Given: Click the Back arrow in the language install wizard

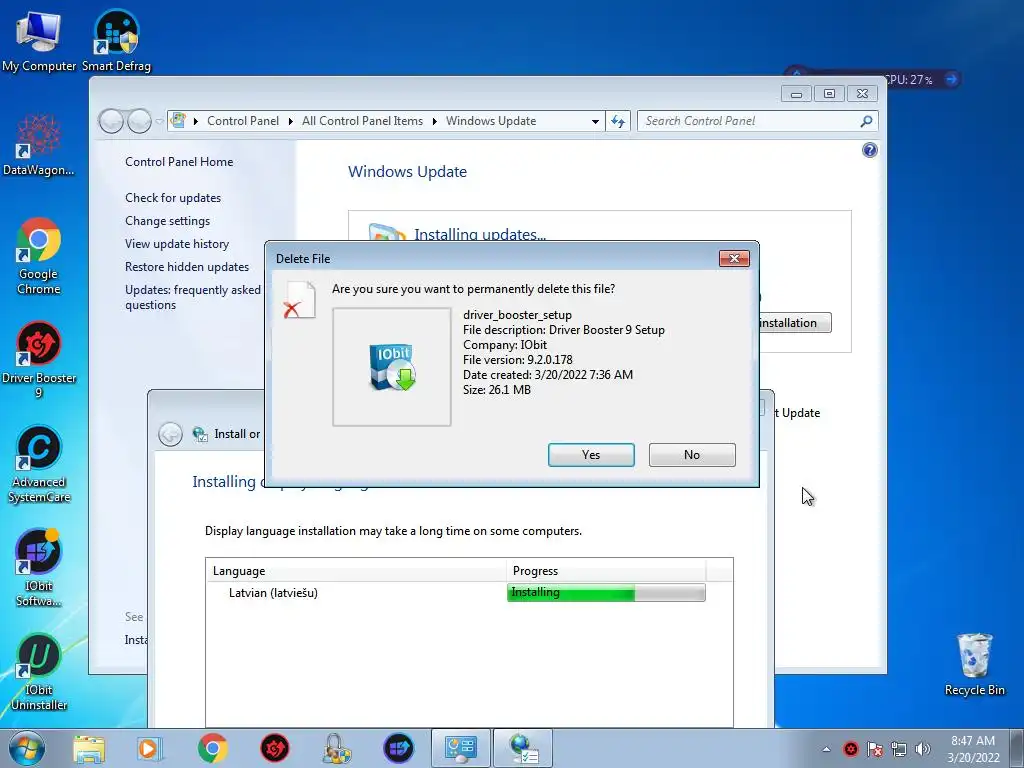Looking at the screenshot, I should tap(170, 434).
